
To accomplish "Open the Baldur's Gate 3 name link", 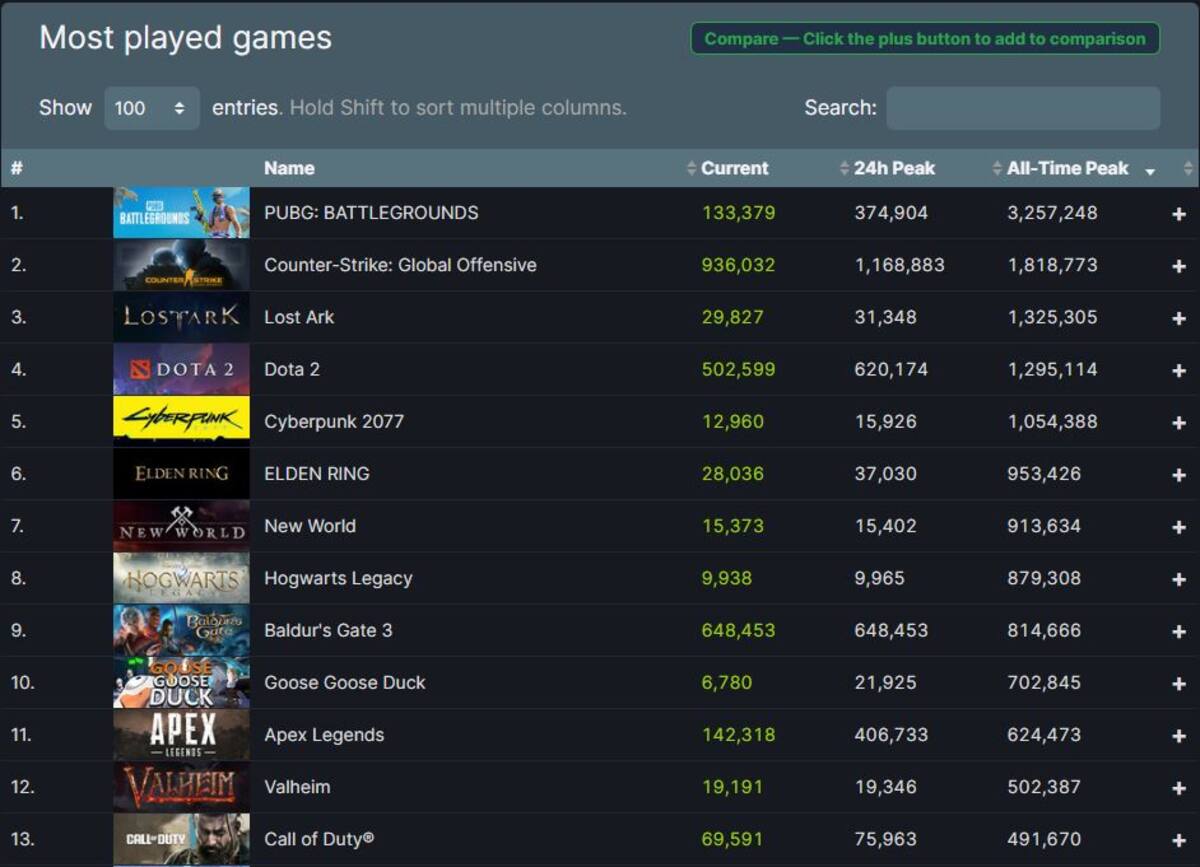I will coord(328,631).
